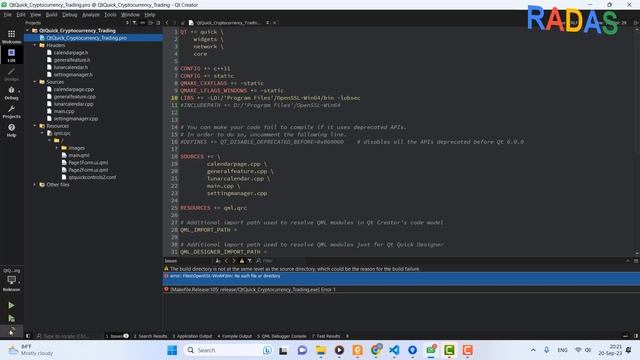
Task: Collapse the qml.qrc resource node
Action: pos(42,133)
